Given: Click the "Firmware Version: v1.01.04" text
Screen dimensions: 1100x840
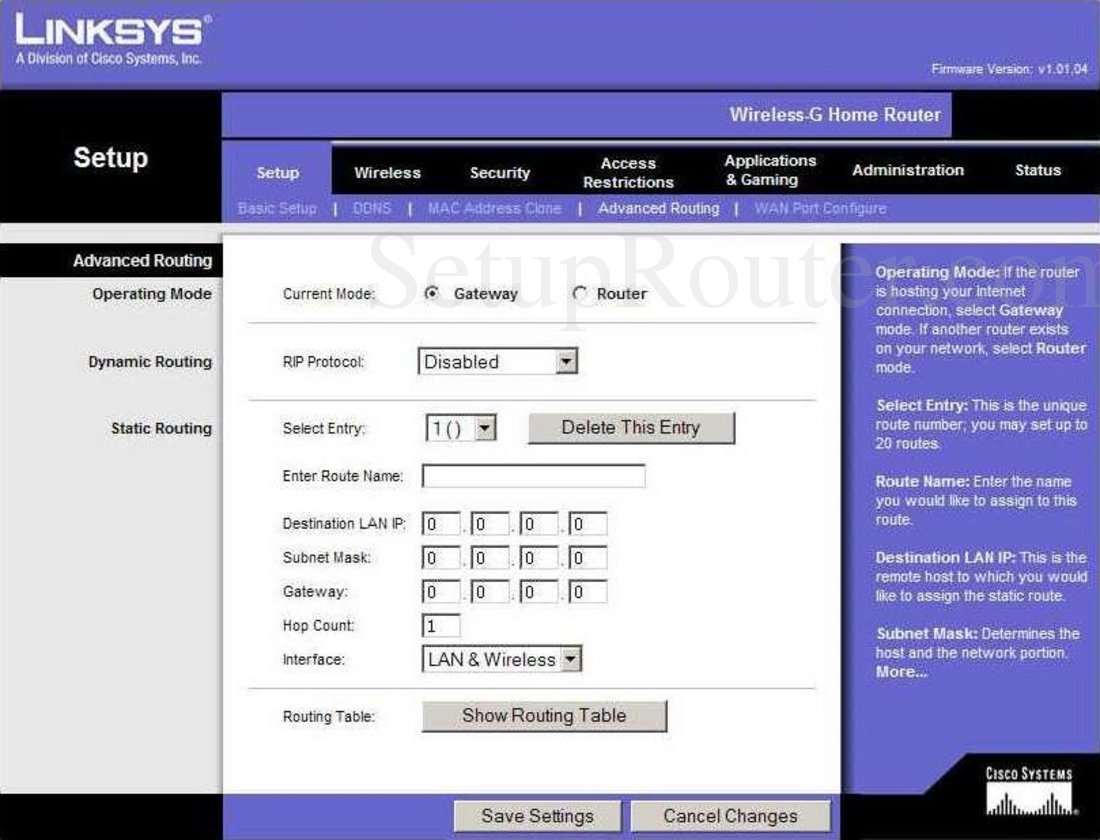Looking at the screenshot, I should (x=1010, y=69).
